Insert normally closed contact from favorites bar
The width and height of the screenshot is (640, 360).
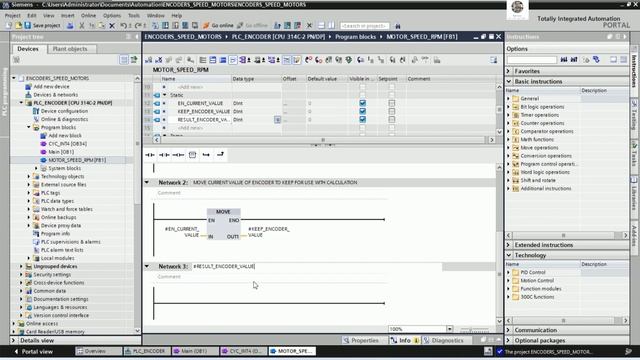tap(164, 155)
